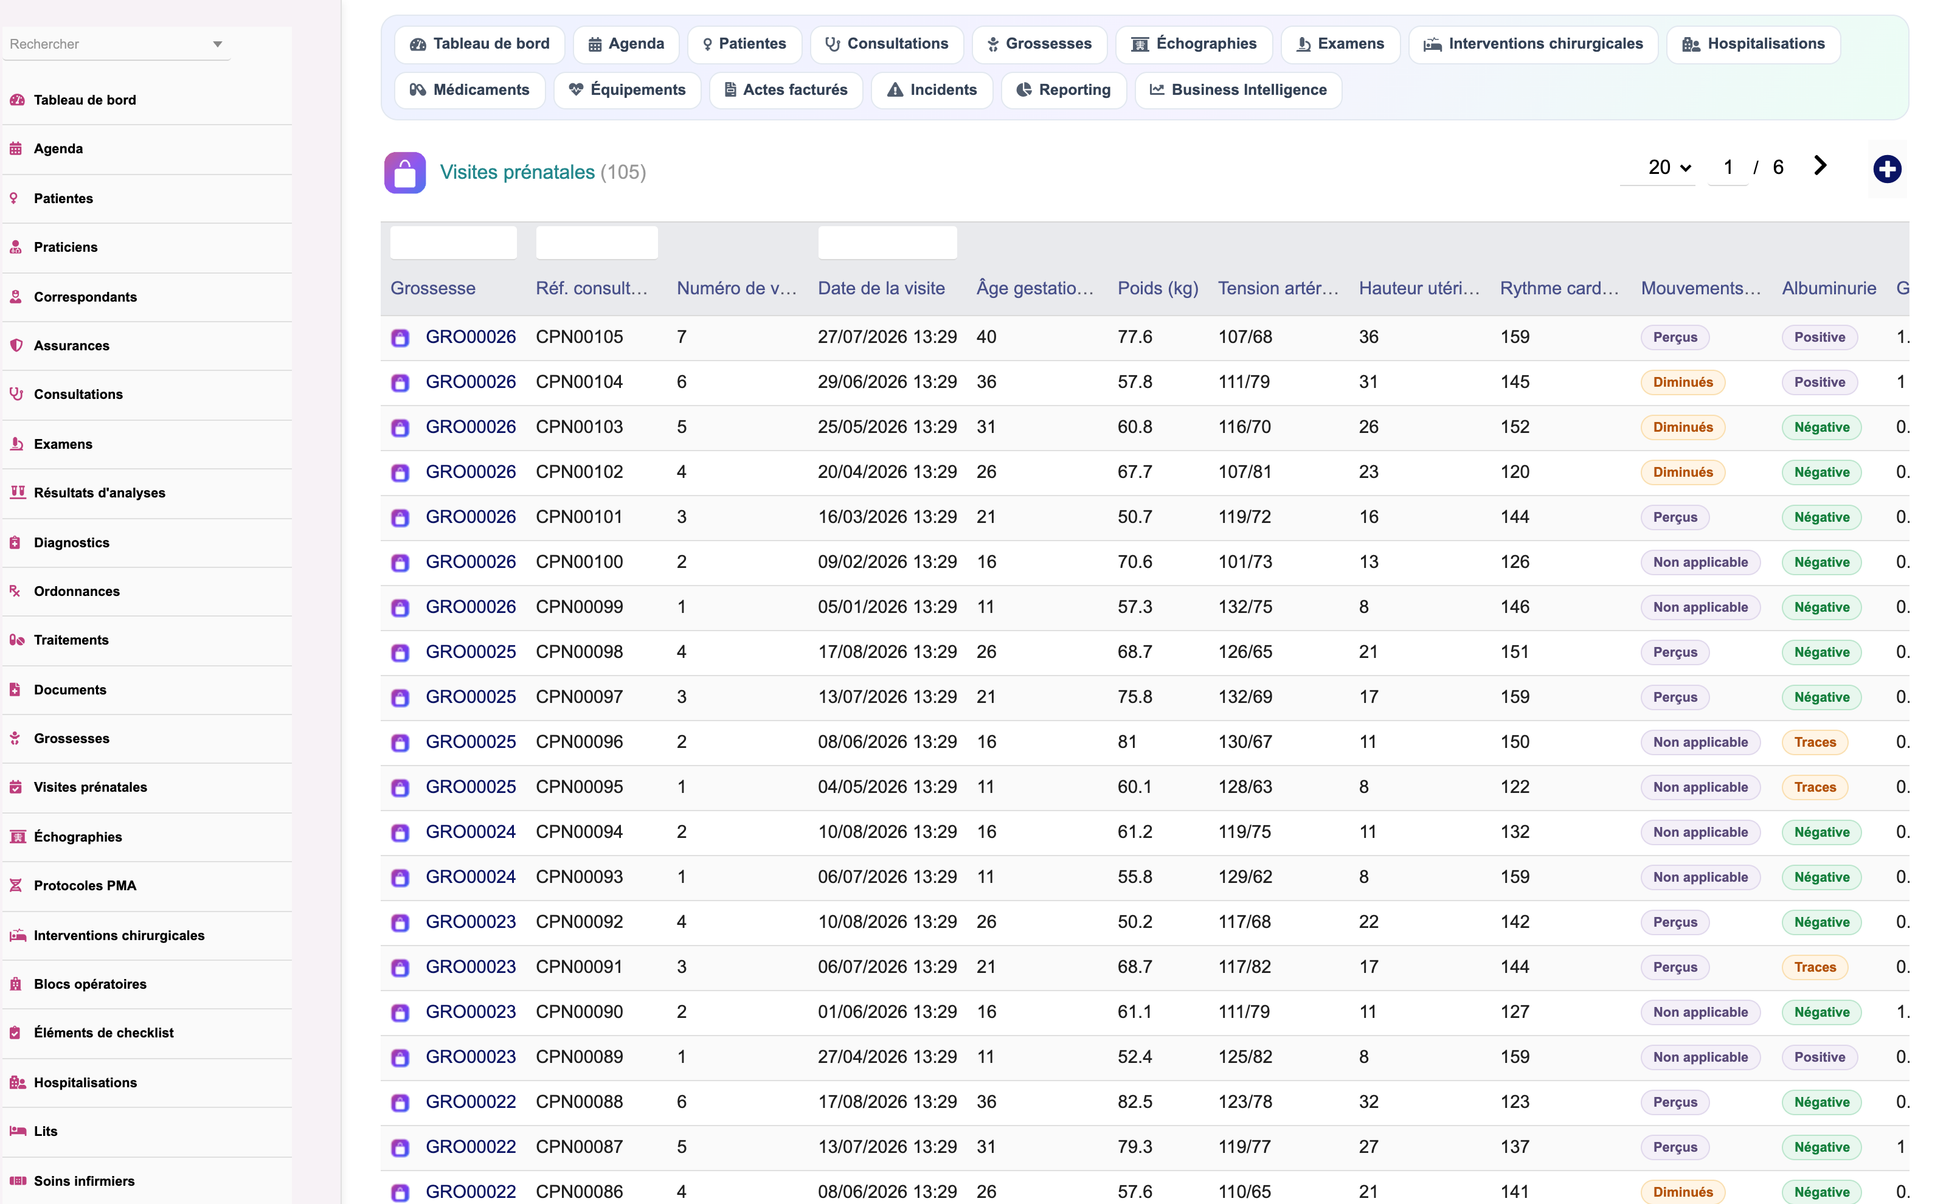This screenshot has height=1204, width=1946.
Task: Sort by Poids (kg) column header
Action: tap(1158, 288)
